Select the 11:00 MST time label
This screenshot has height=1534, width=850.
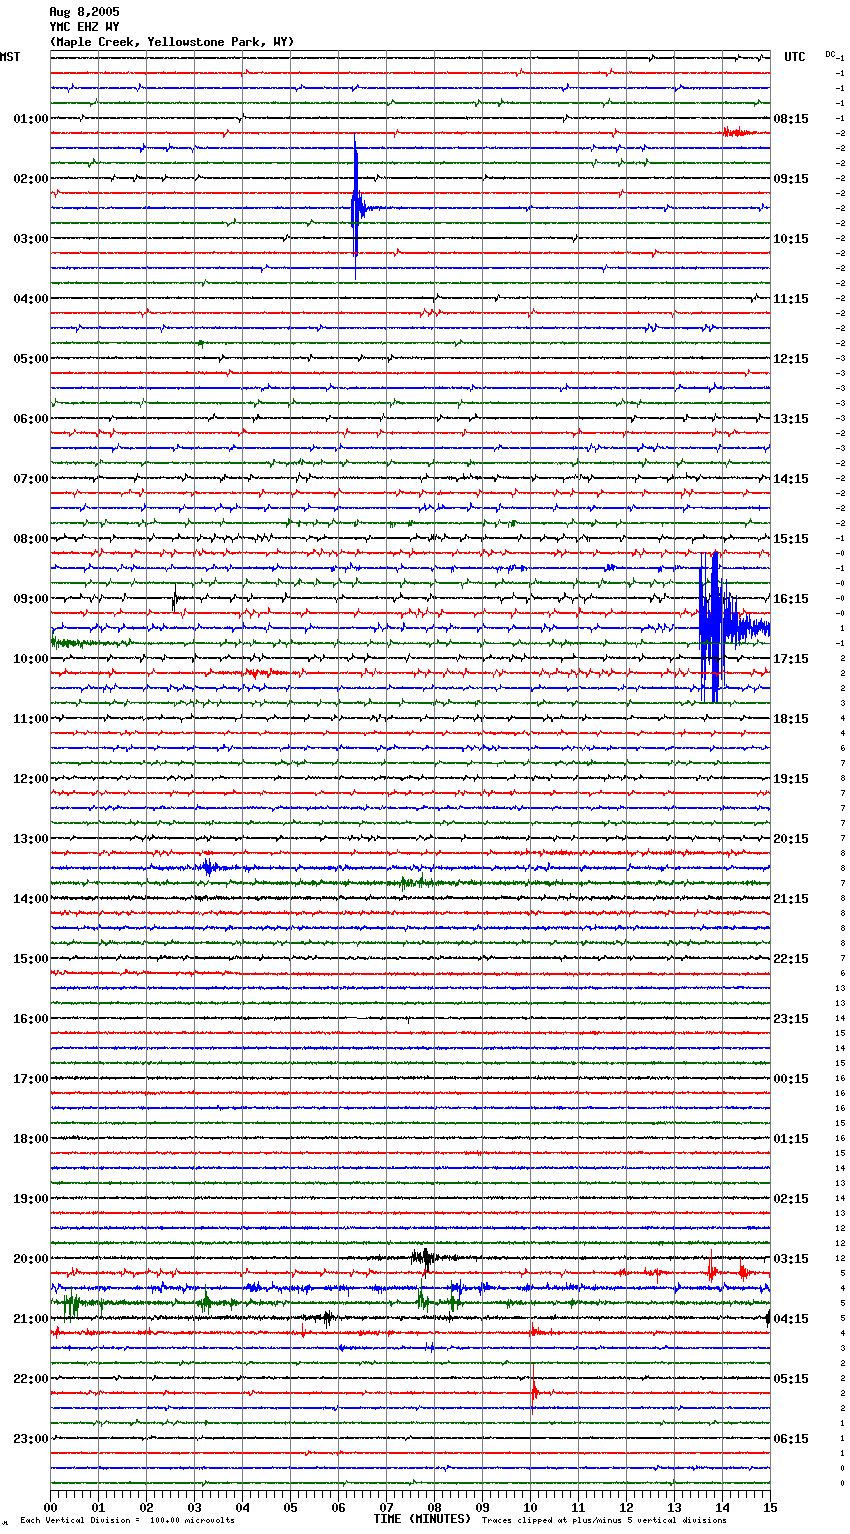[x=31, y=719]
